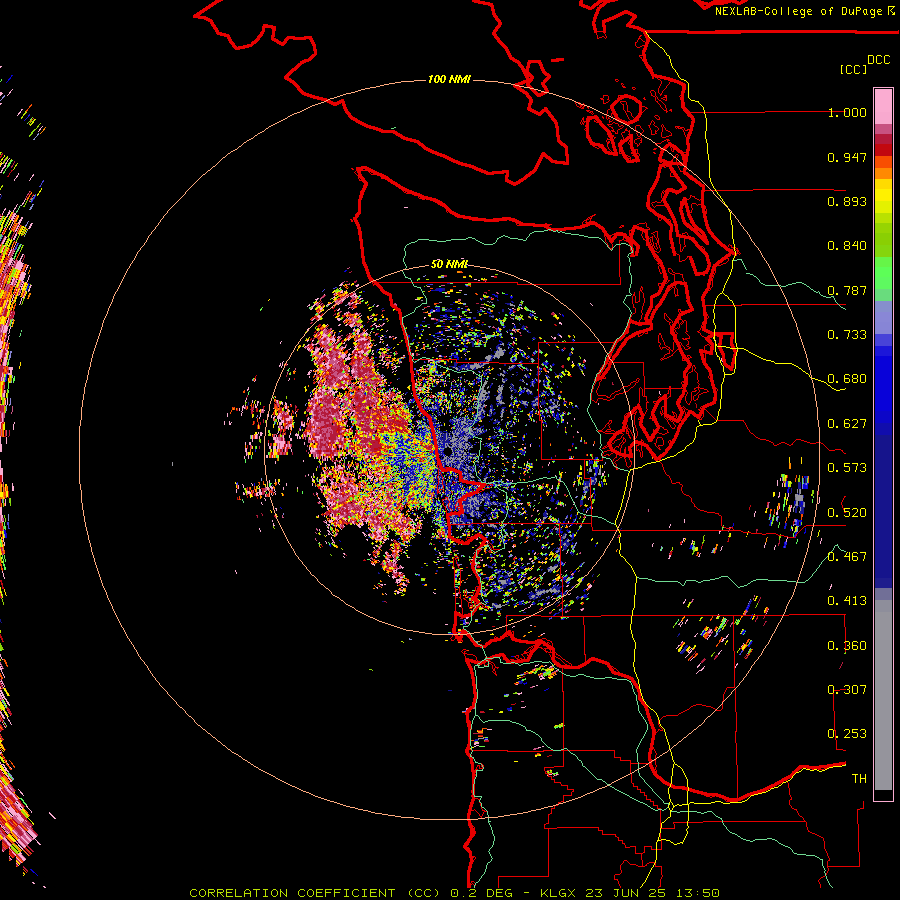Click the 0.2 DEG elevation text
Viewport: 900px width, 900px height.
tap(481, 893)
